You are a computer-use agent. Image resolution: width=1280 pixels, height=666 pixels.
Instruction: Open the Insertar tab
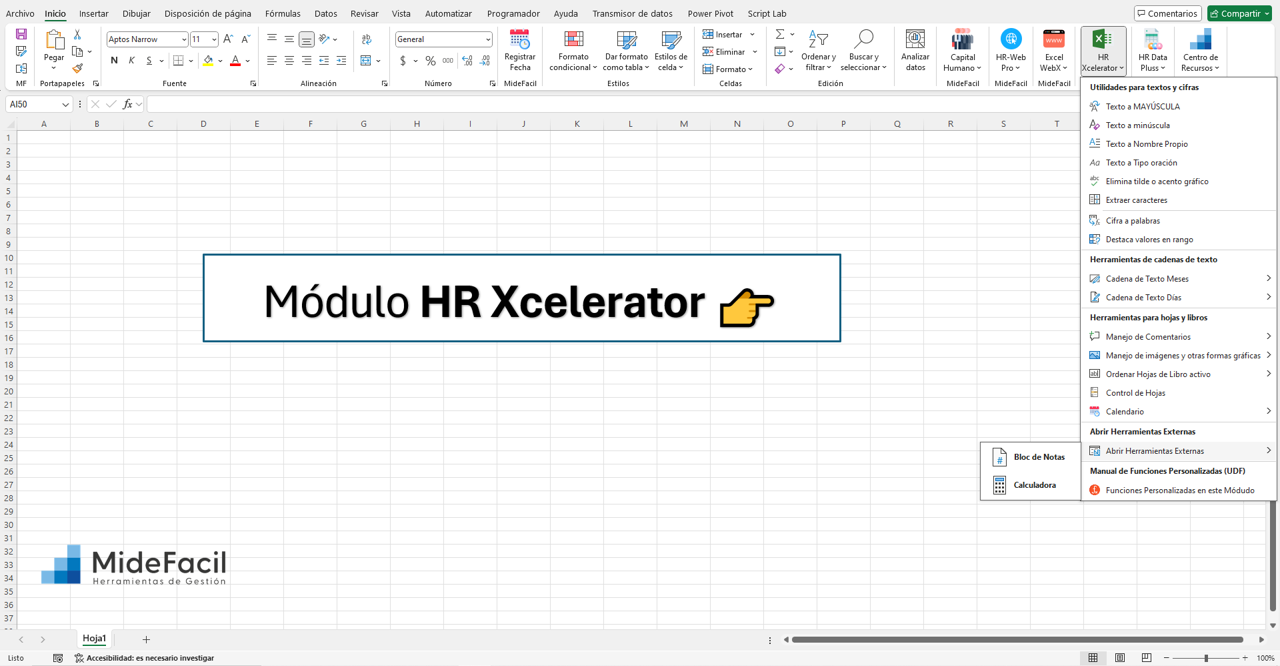(94, 14)
